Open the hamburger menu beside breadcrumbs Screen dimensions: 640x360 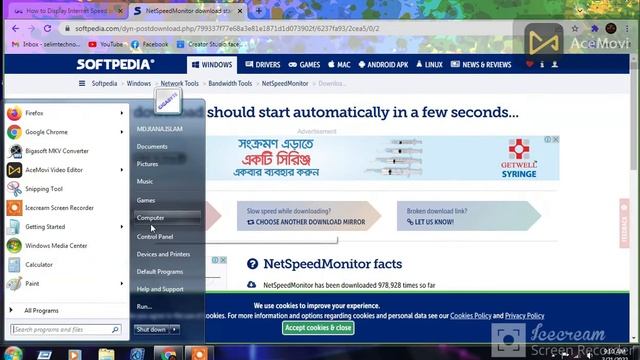(82, 83)
